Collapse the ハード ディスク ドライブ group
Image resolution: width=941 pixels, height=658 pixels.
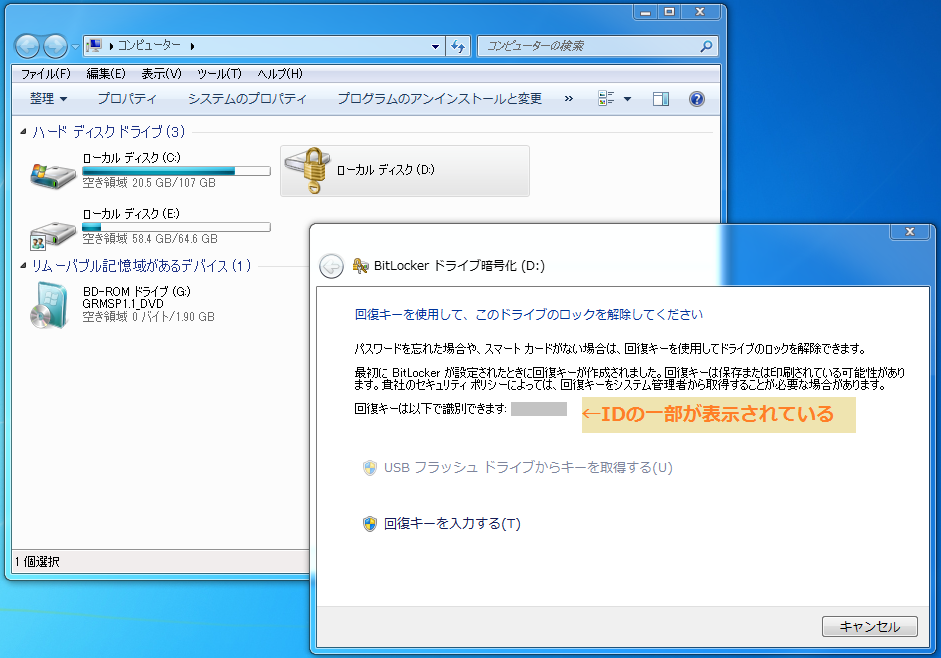tap(23, 131)
